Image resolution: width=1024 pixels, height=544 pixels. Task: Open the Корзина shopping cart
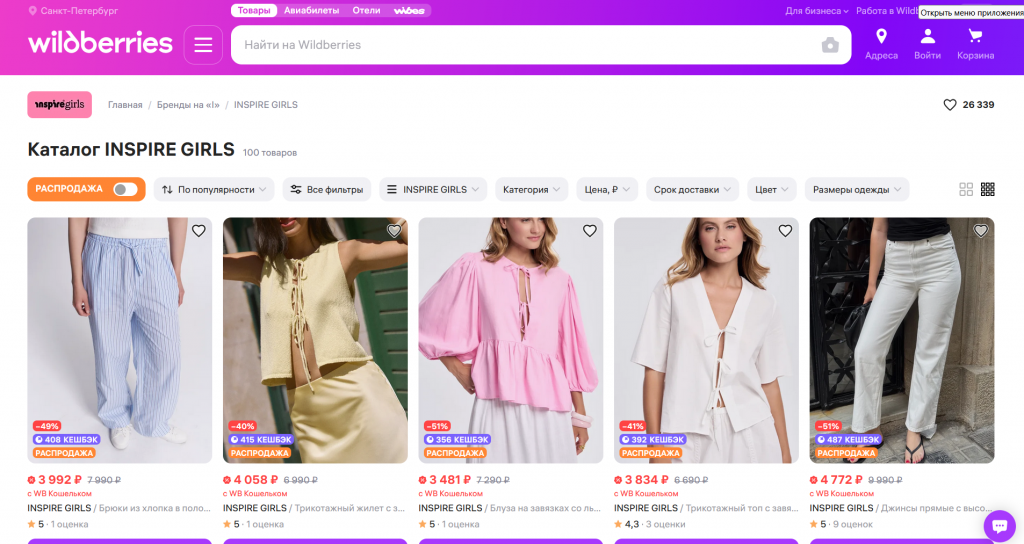pos(976,44)
